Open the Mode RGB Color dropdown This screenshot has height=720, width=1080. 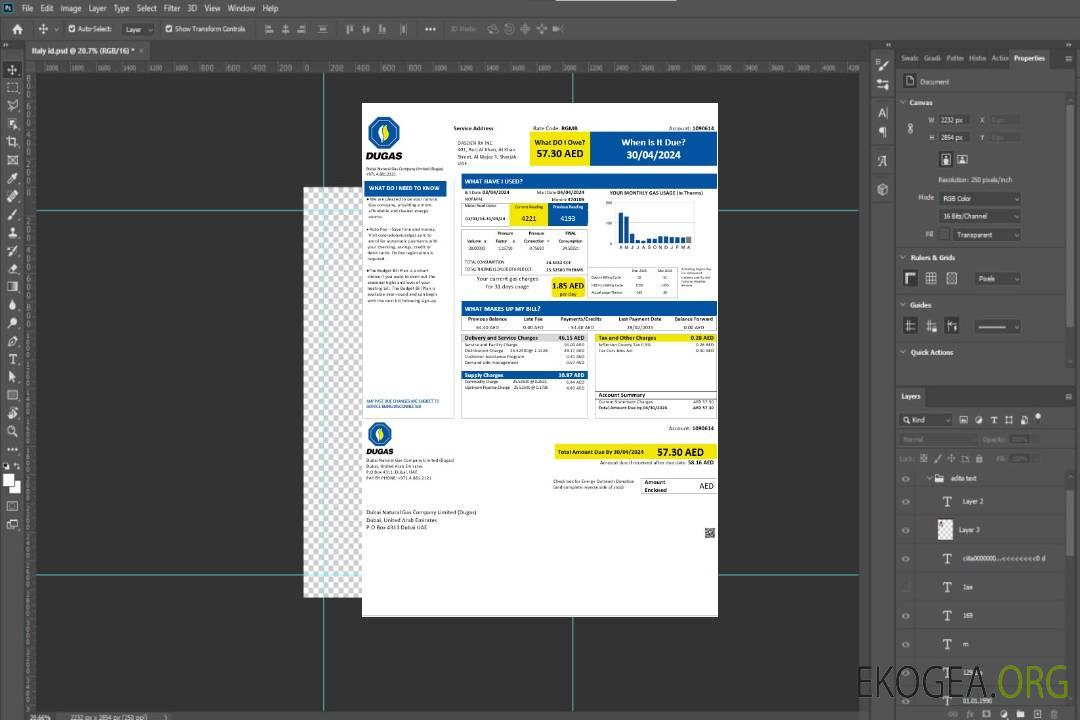[x=979, y=198]
